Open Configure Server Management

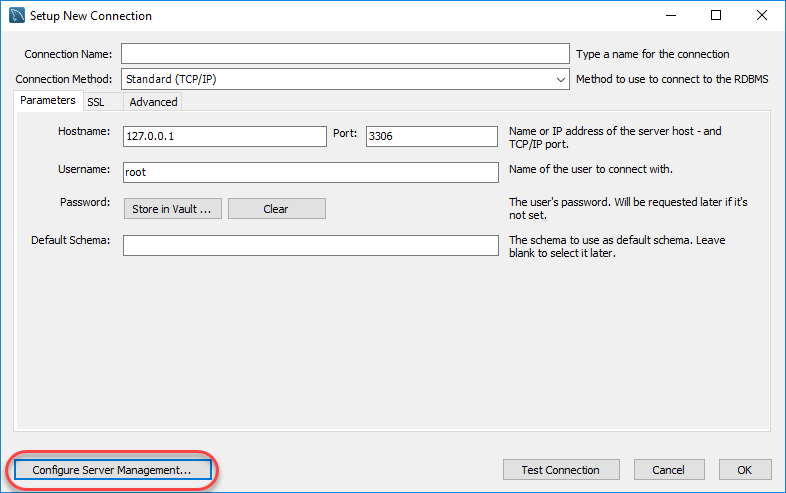(111, 470)
